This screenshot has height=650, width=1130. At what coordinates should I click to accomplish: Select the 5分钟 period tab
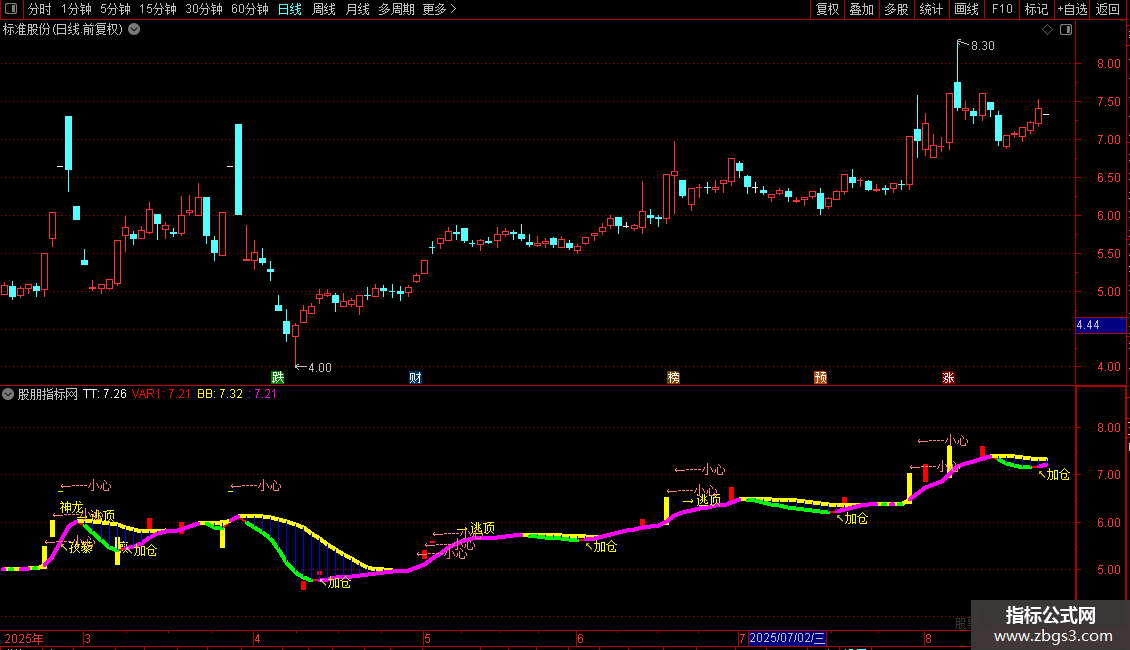115,9
